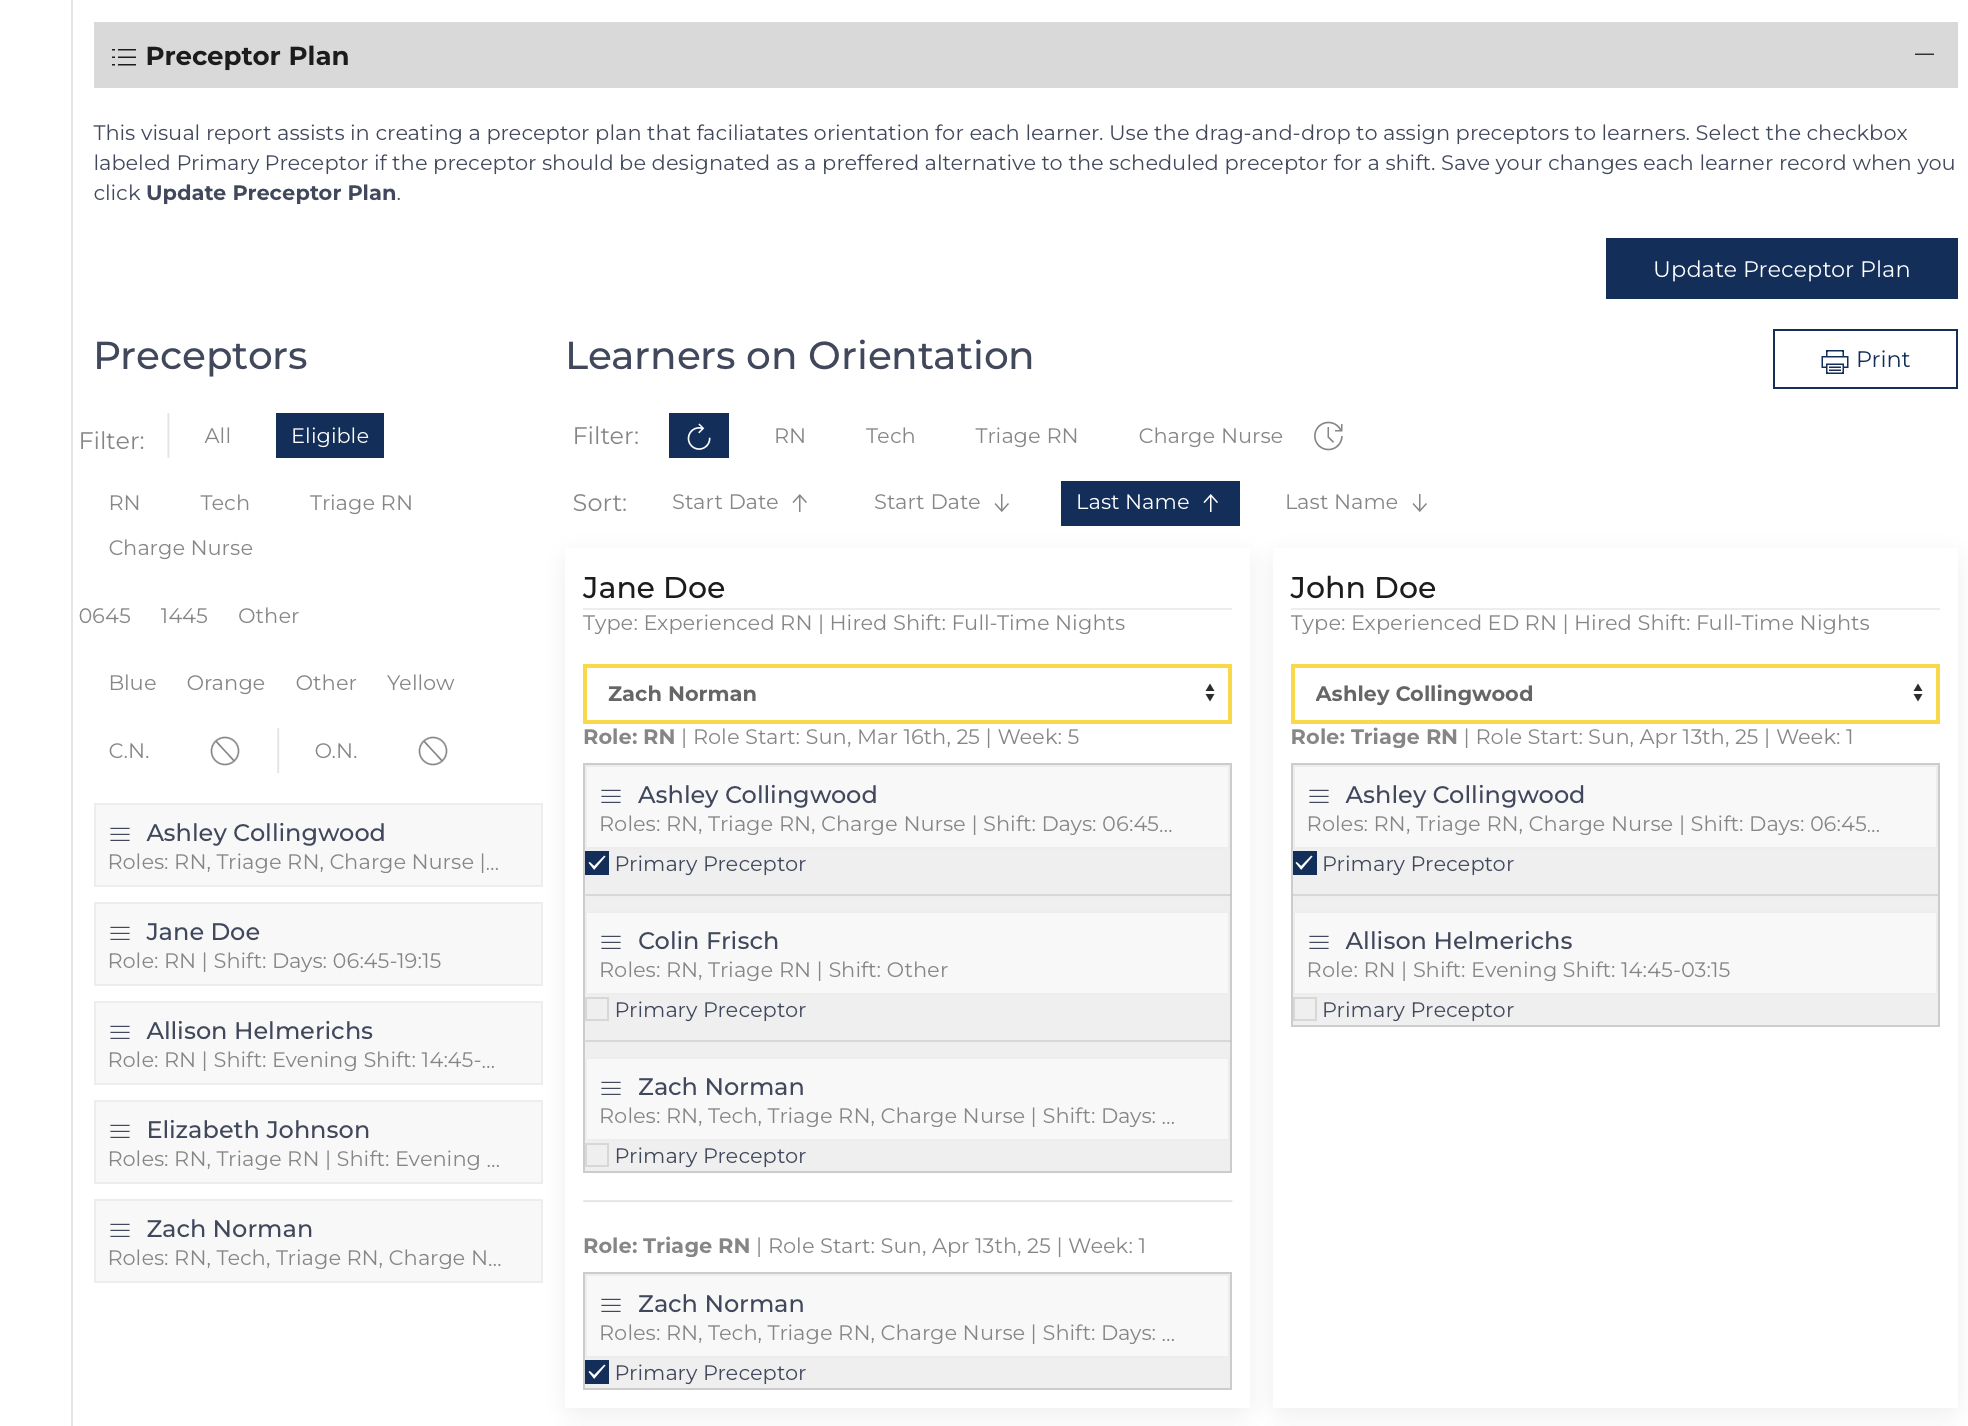Click the printer icon on the Print button
Screen dimensions: 1968x1426
[1834, 361]
